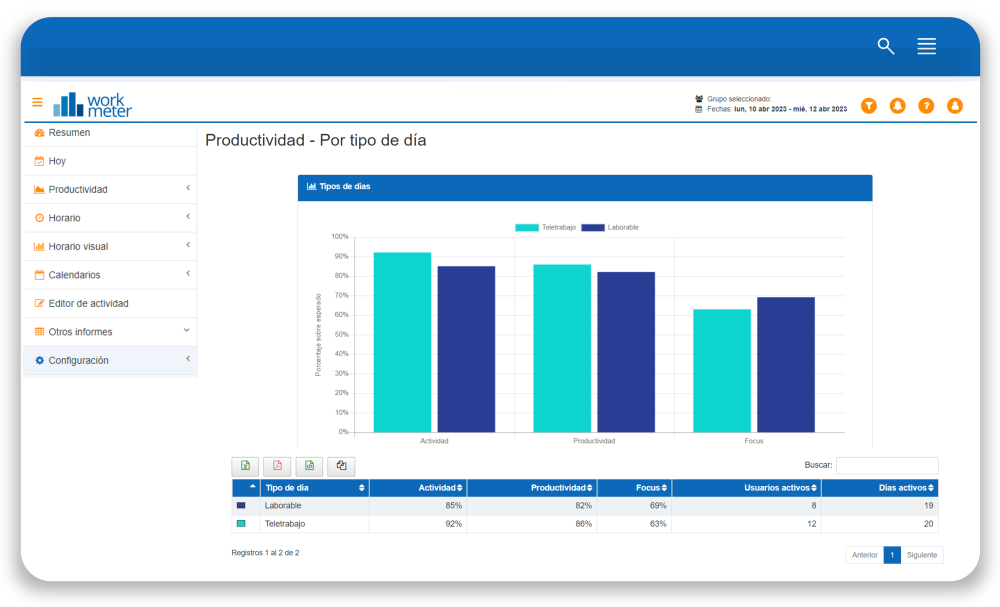Toggle Teletrabajo series in chart legend
The height and width of the screenshot is (607, 1000).
click(x=541, y=227)
